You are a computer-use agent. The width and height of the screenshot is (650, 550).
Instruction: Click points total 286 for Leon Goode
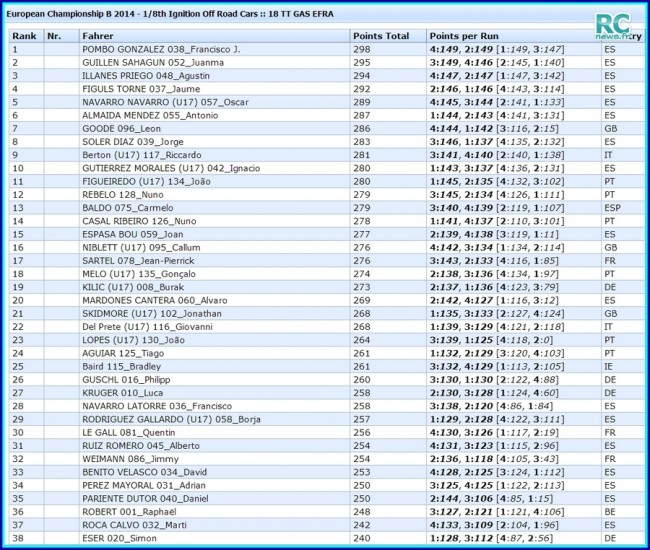tap(362, 128)
